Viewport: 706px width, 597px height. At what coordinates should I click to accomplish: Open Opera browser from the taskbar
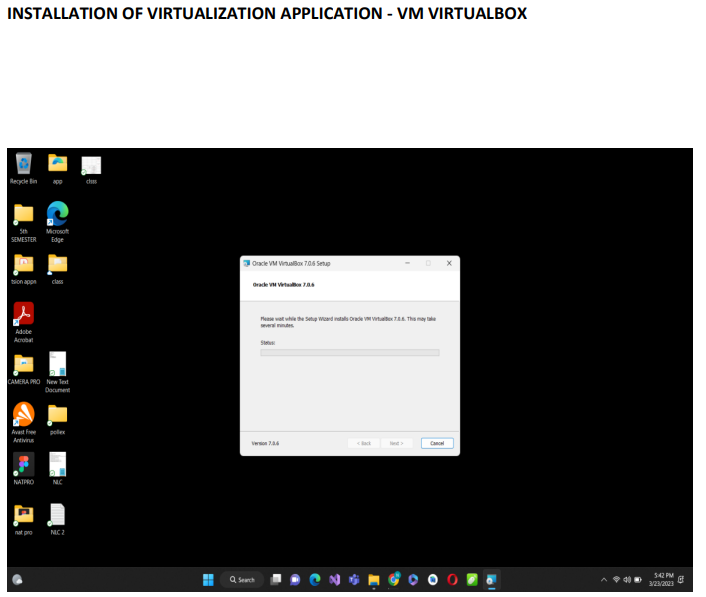(x=453, y=580)
